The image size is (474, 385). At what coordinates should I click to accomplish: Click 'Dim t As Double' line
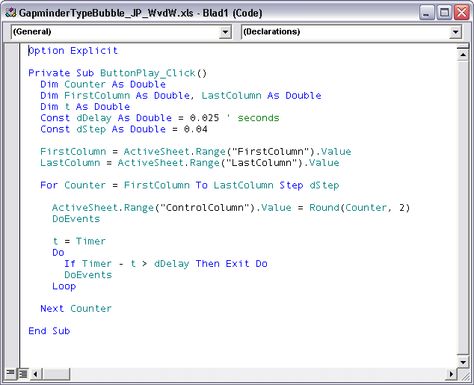(x=85, y=107)
